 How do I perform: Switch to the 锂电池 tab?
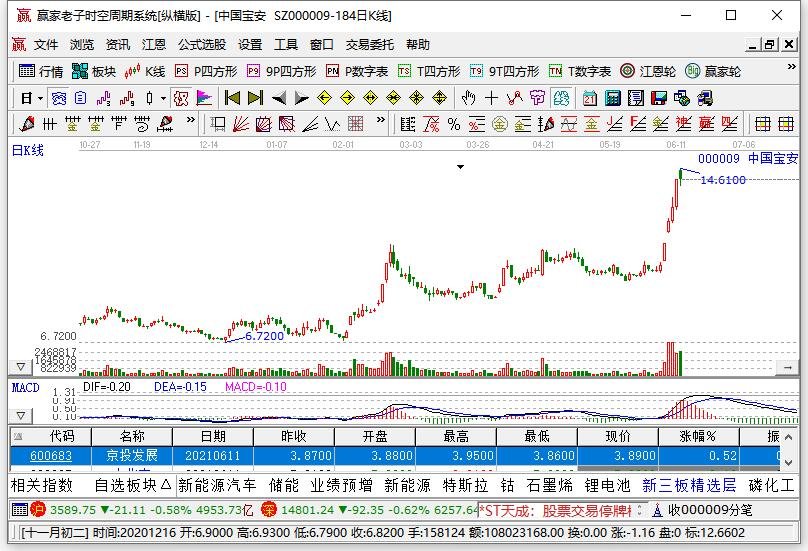pyautogui.click(x=608, y=485)
